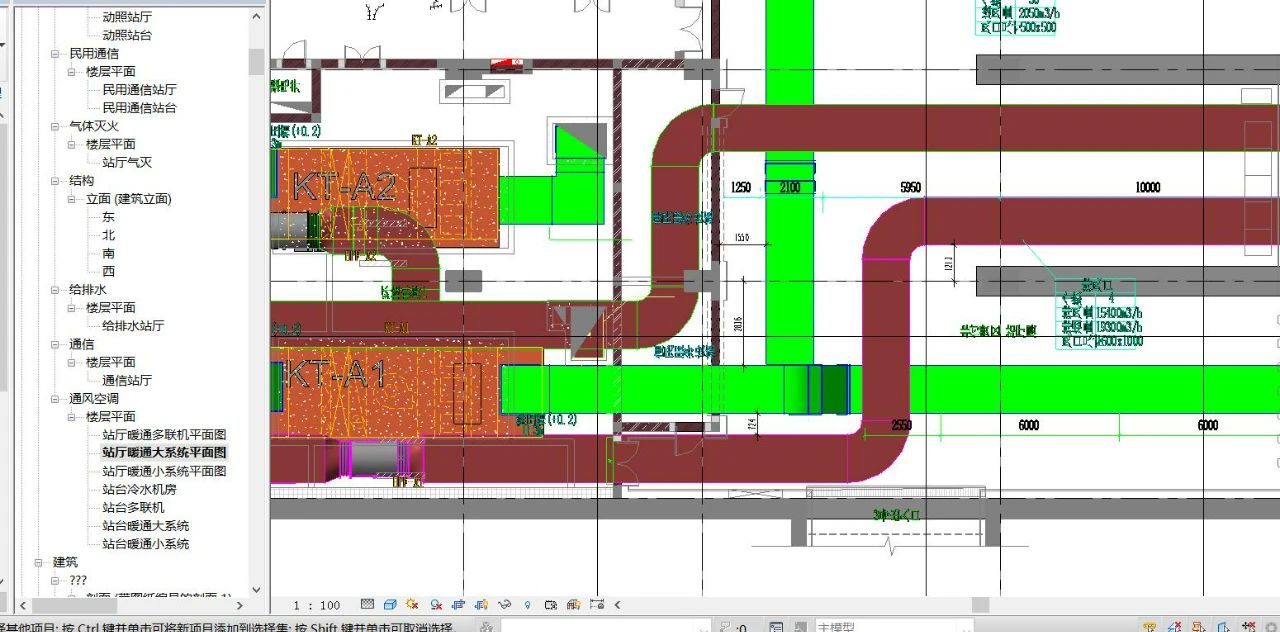Open the 南 elevation view

click(108, 253)
